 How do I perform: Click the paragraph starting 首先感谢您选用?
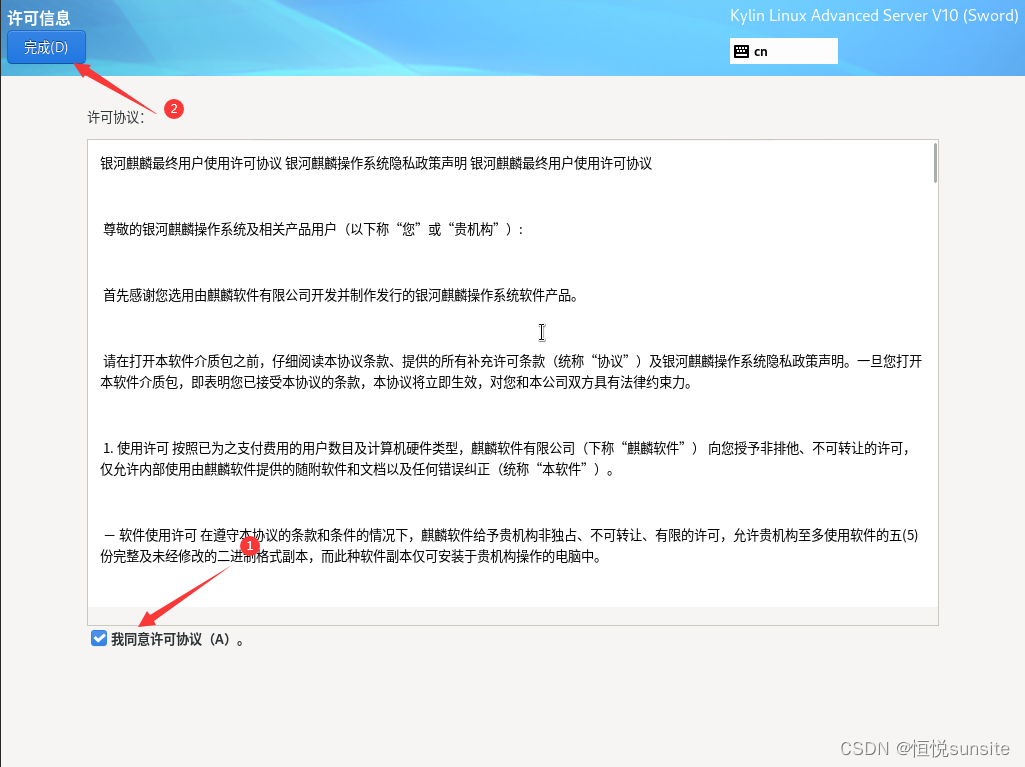tap(340, 296)
